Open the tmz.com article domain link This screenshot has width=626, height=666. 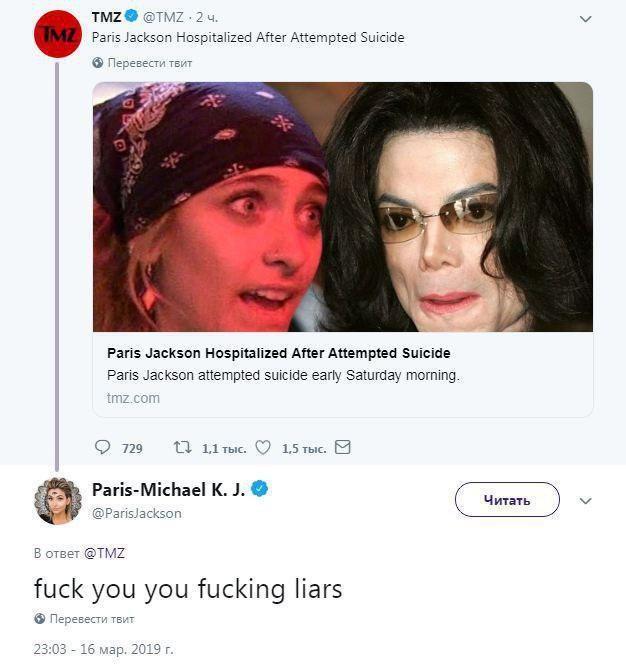[x=133, y=398]
